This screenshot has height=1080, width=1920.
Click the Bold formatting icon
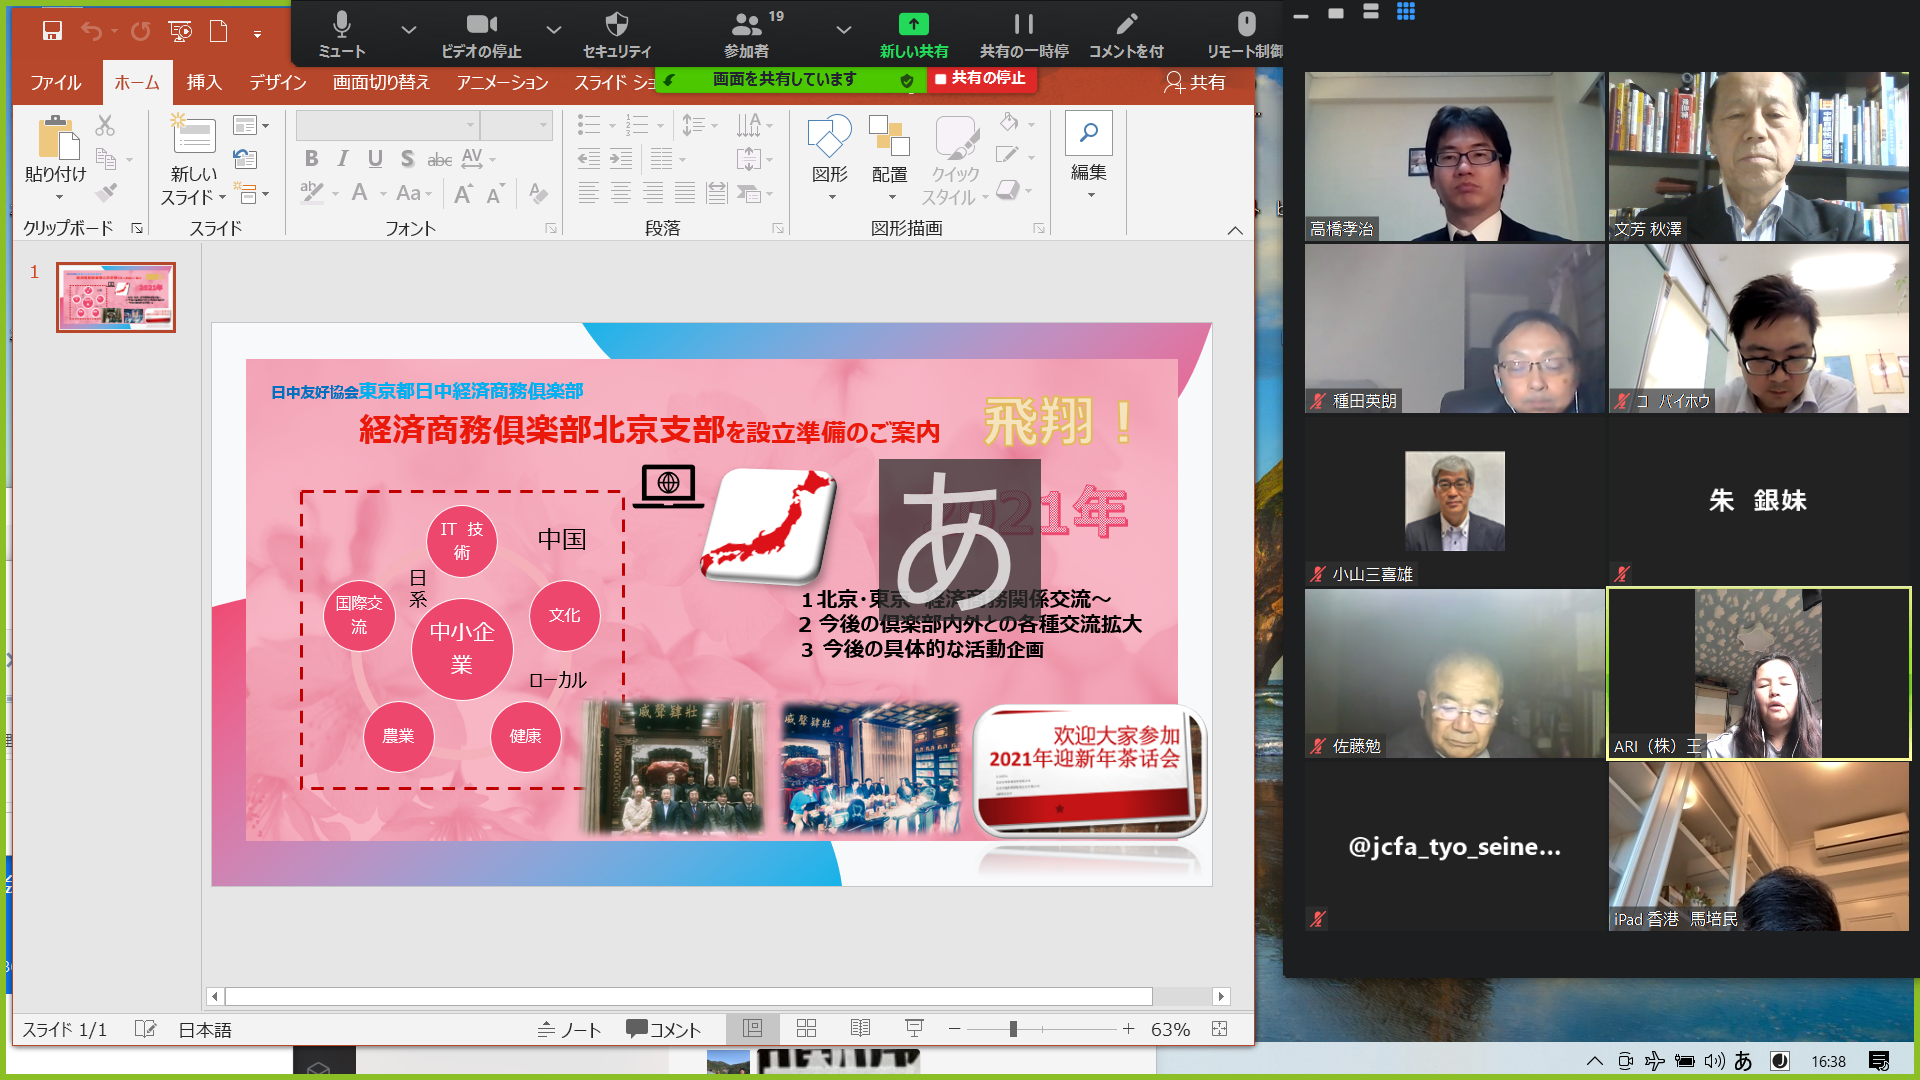click(x=311, y=159)
